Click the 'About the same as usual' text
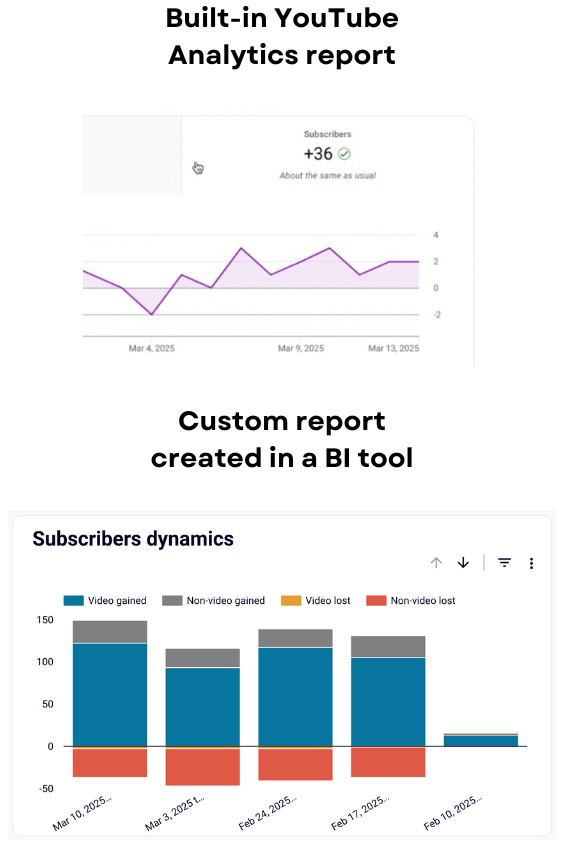 point(327,176)
